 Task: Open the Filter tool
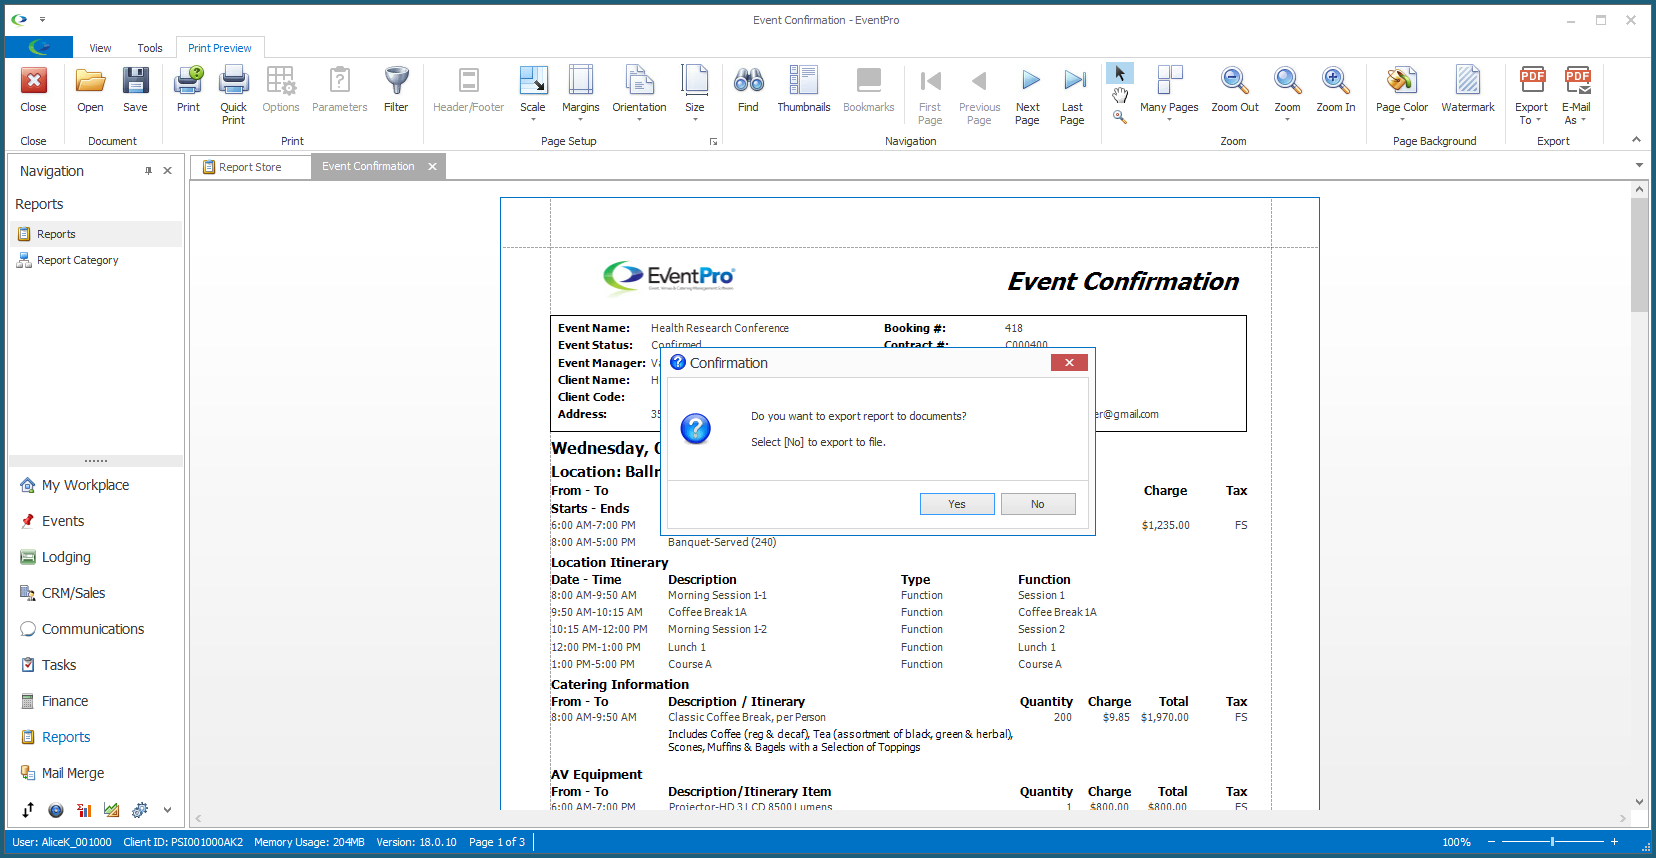click(396, 90)
